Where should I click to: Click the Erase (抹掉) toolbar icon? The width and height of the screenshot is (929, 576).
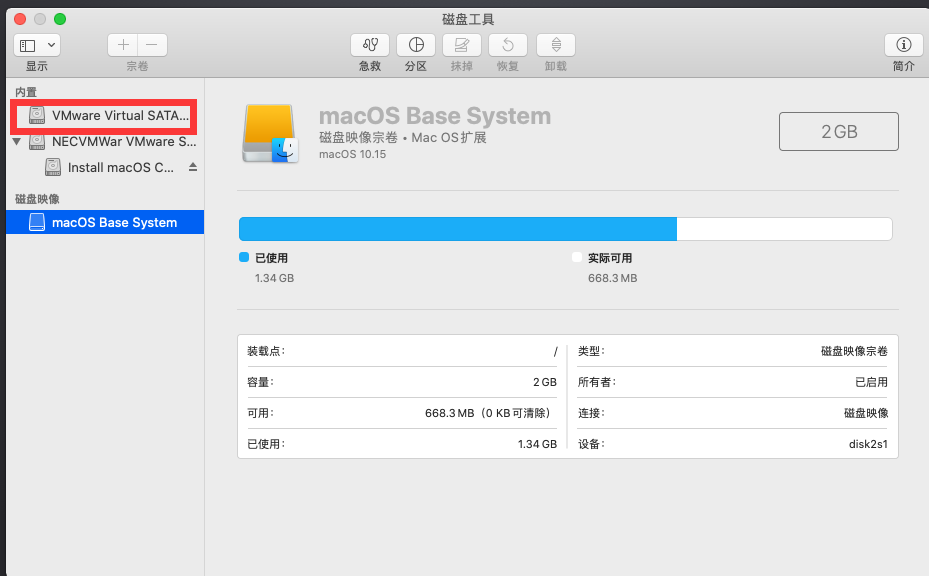(461, 45)
